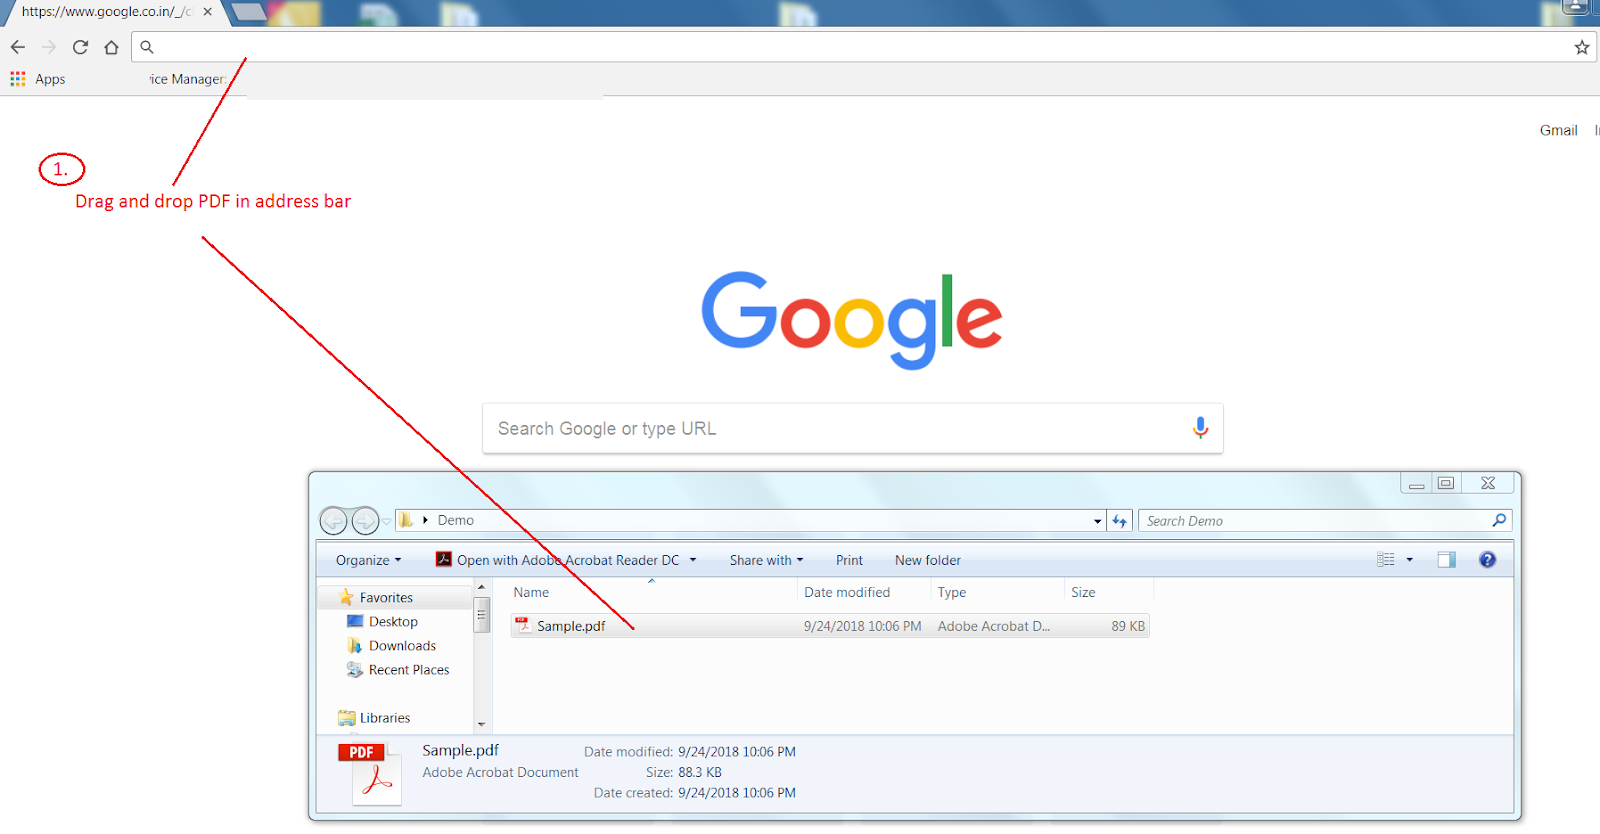Click the Google logo
This screenshot has width=1600, height=834.
point(852,319)
